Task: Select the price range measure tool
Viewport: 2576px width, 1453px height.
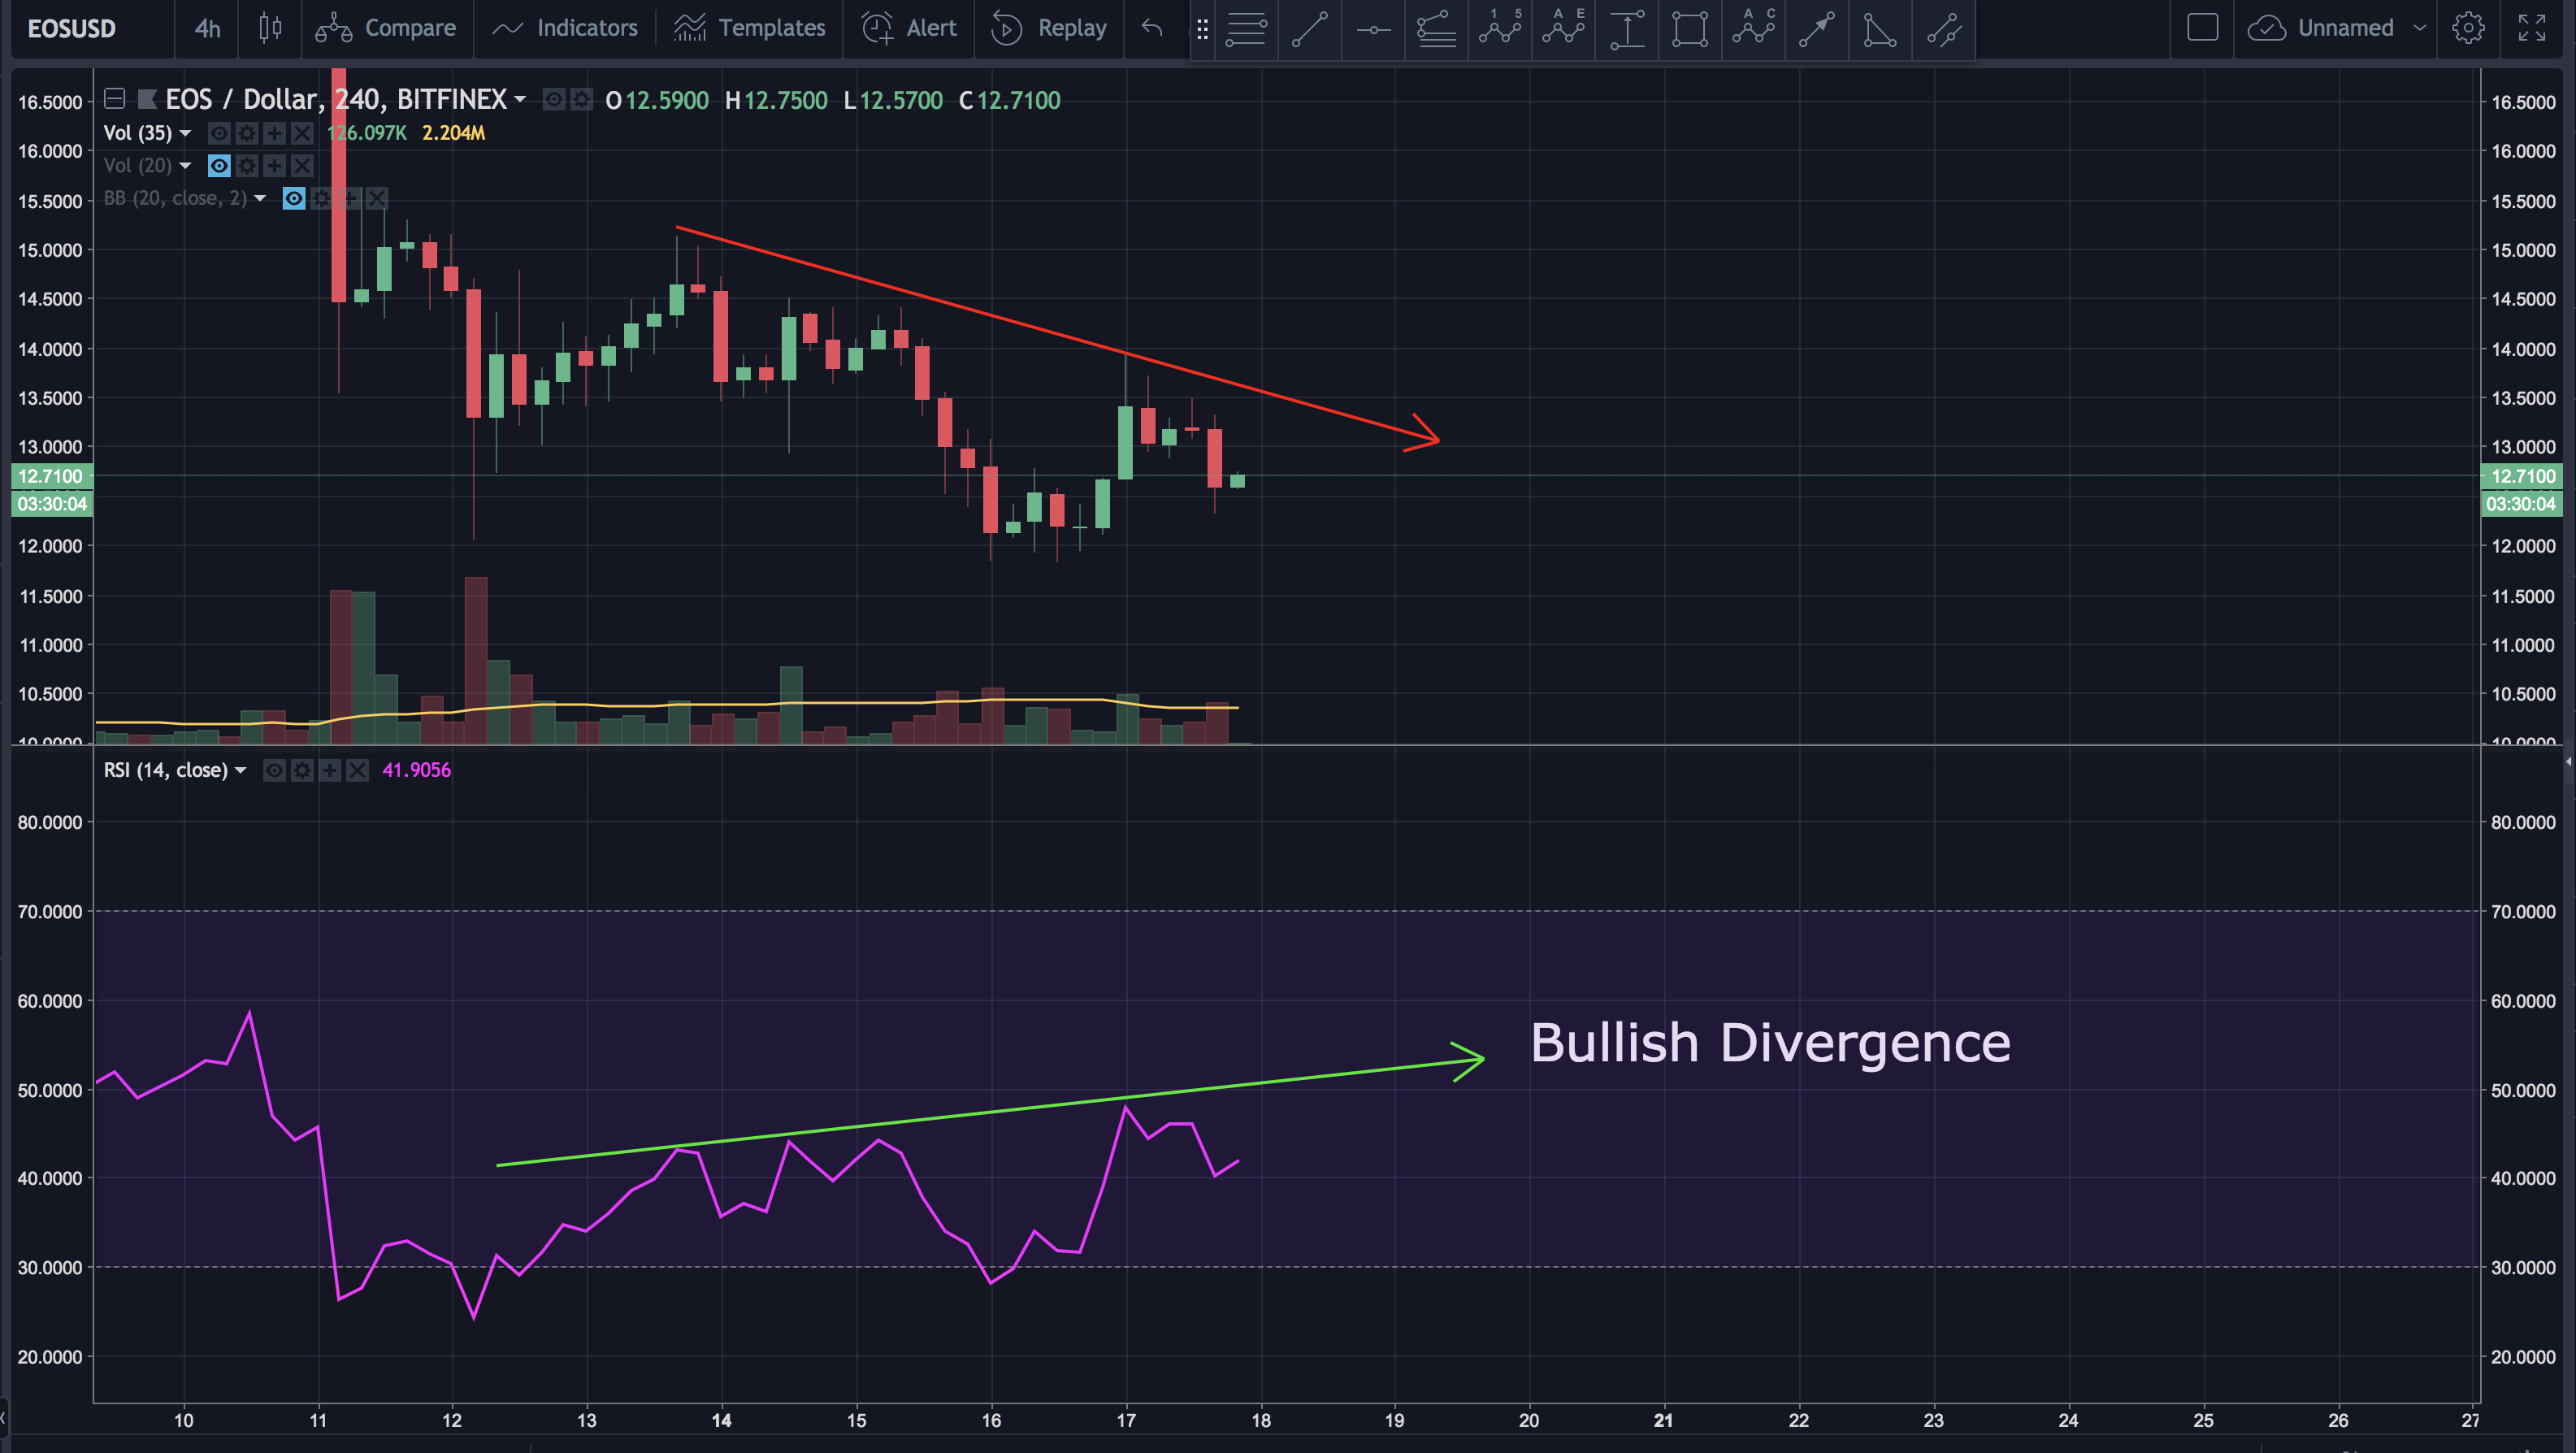Action: pyautogui.click(x=1627, y=29)
